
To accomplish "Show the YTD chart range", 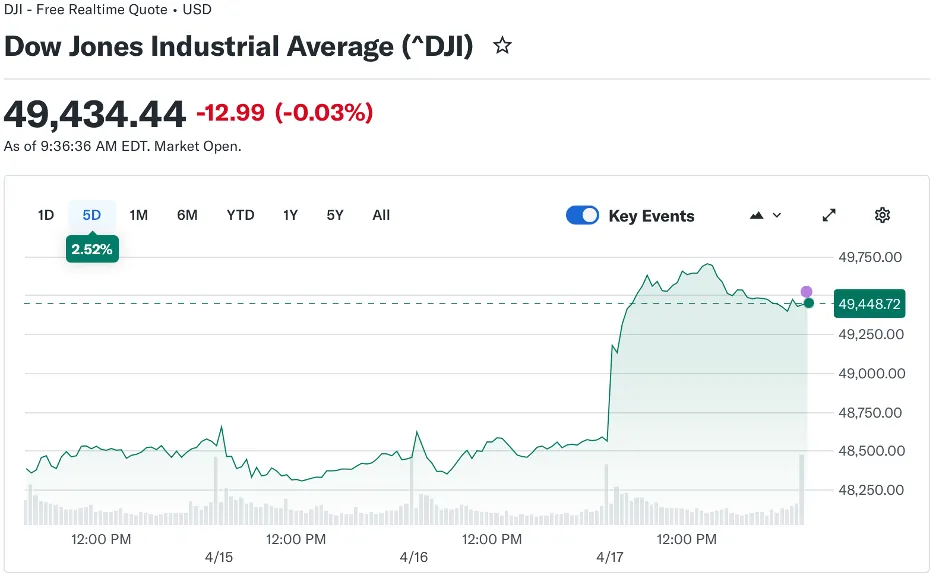I will (240, 215).
